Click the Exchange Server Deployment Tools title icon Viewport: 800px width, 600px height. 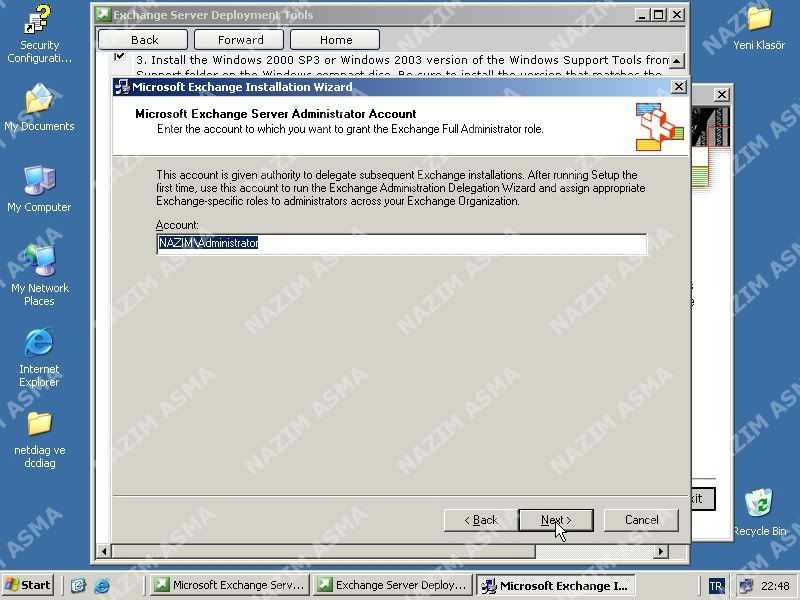coord(104,14)
